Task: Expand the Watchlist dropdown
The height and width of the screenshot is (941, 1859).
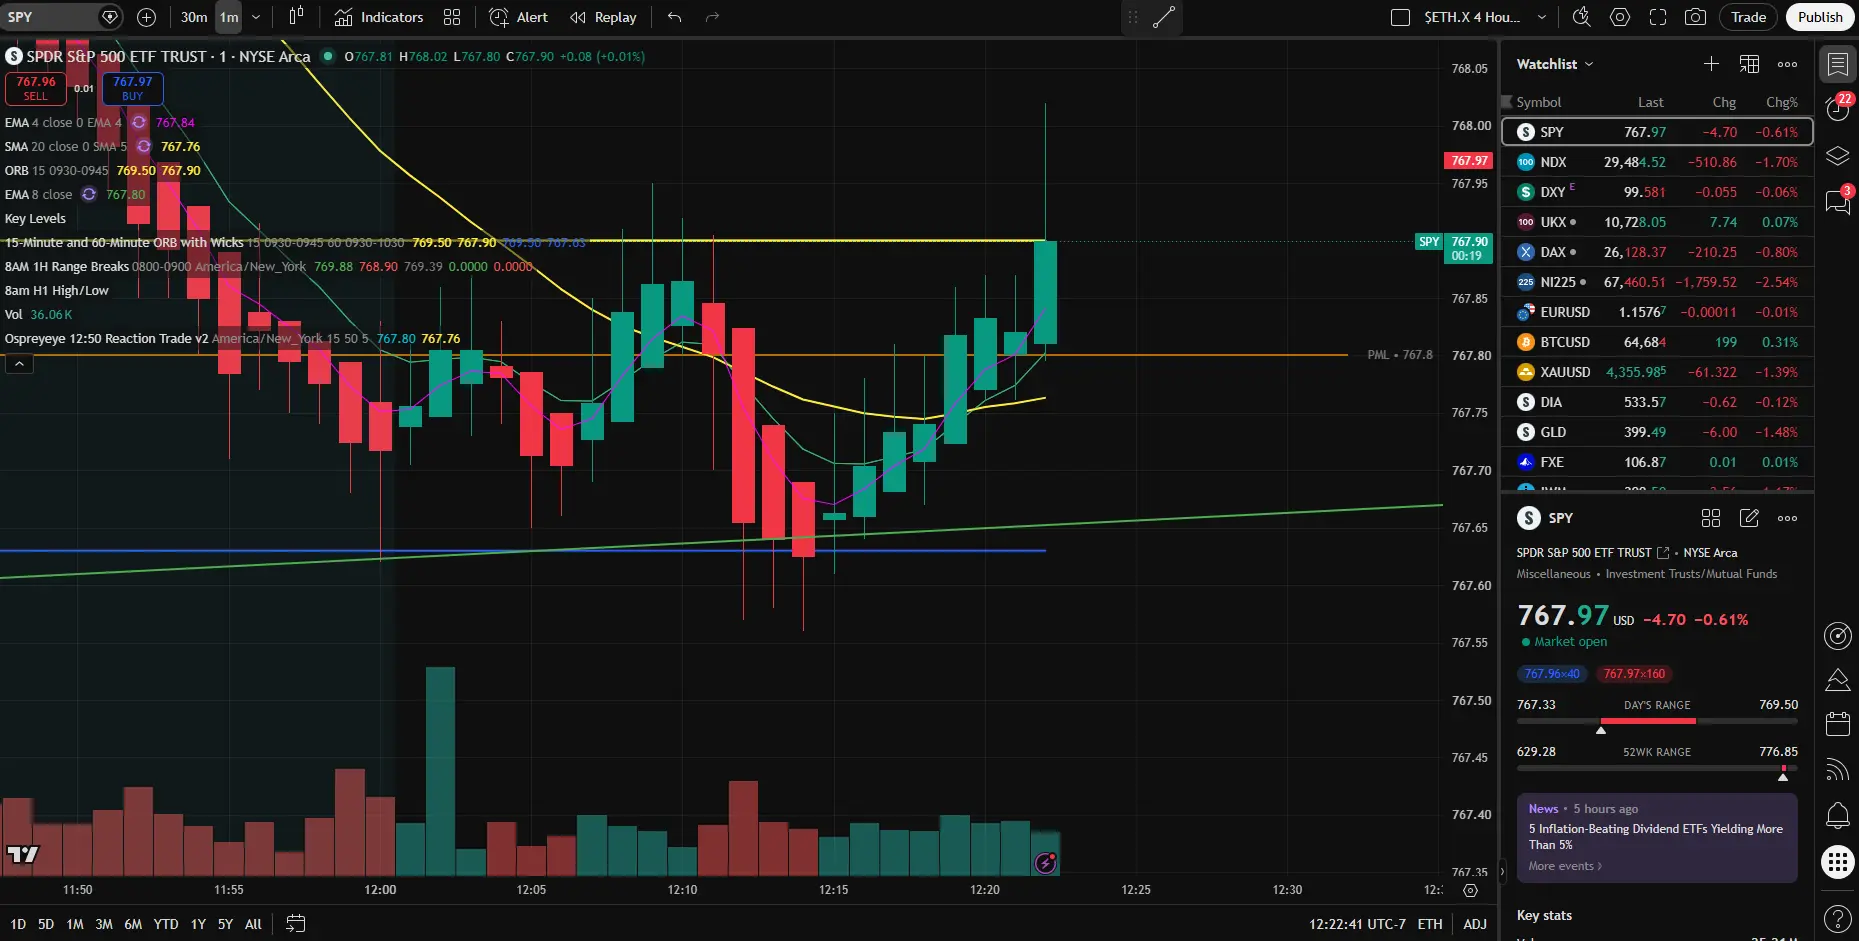Action: click(x=1555, y=64)
